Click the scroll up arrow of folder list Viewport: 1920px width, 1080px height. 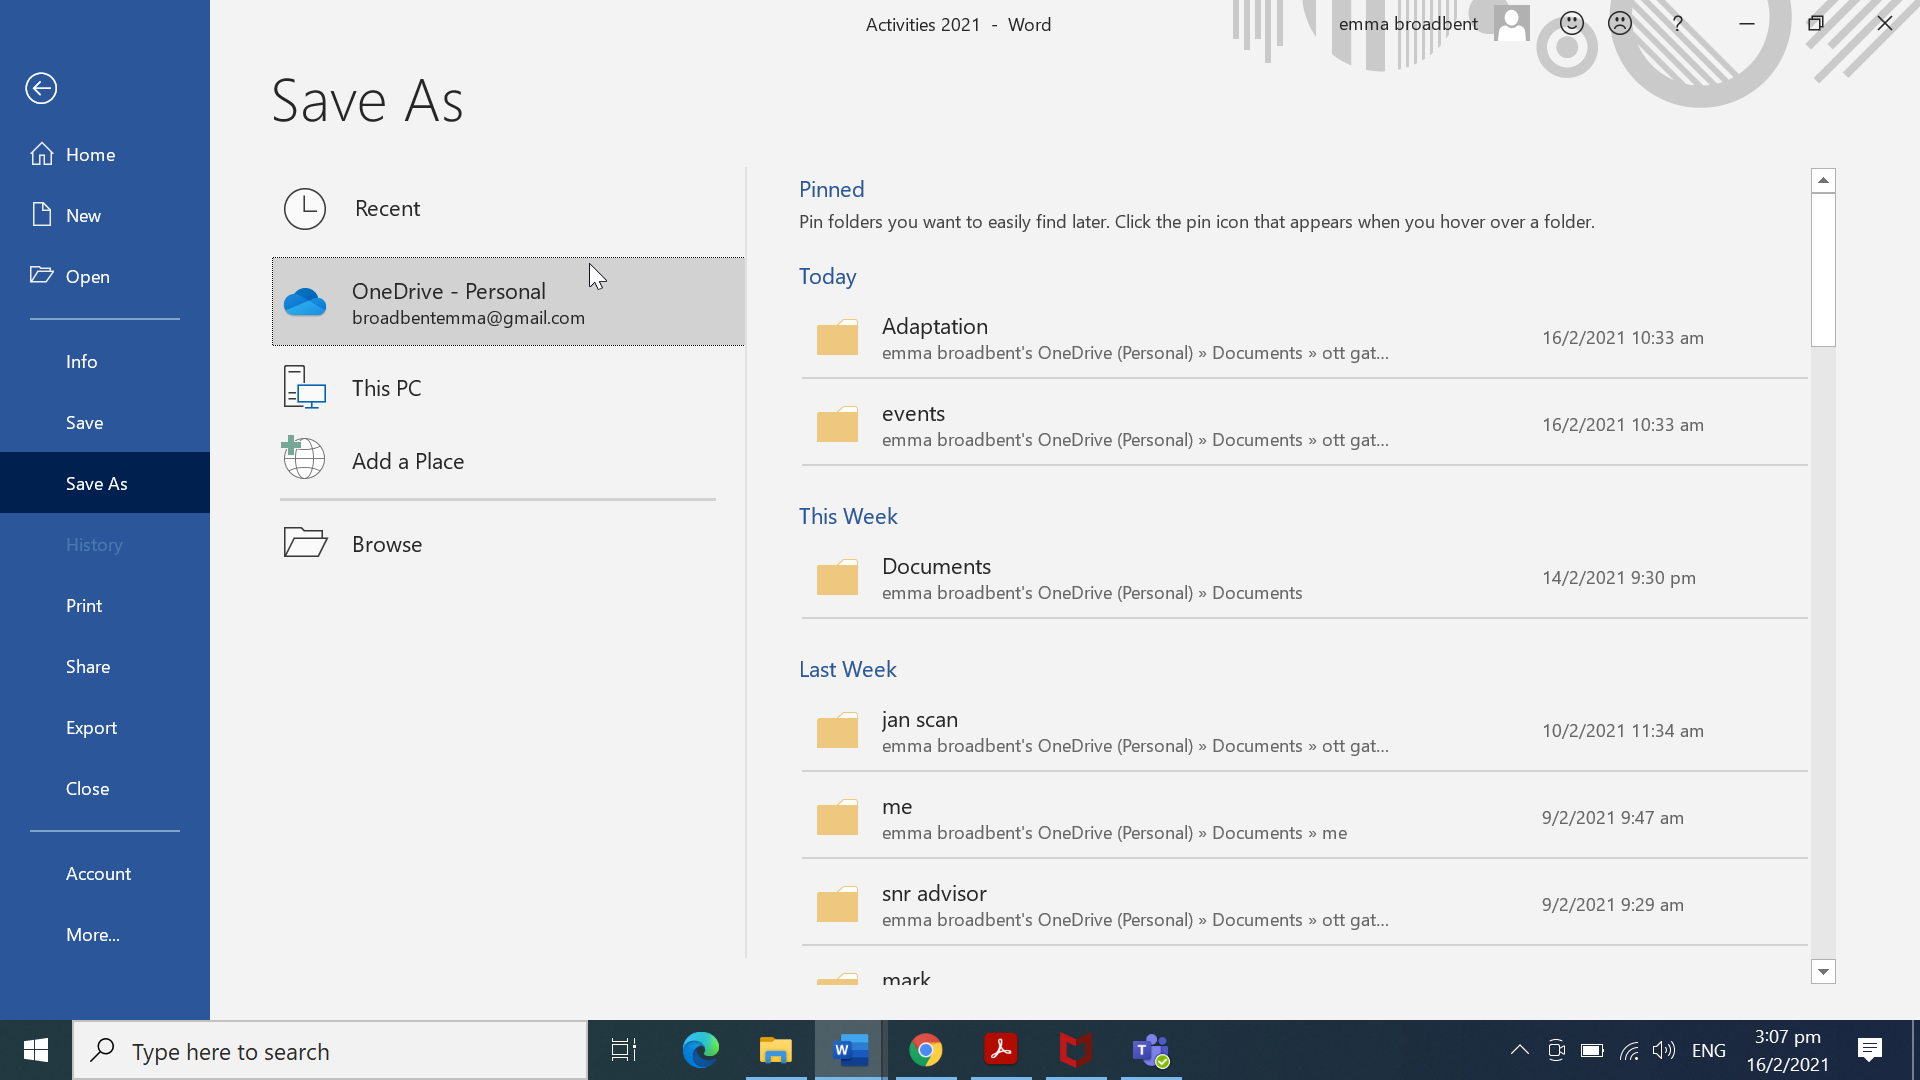pos(1823,180)
